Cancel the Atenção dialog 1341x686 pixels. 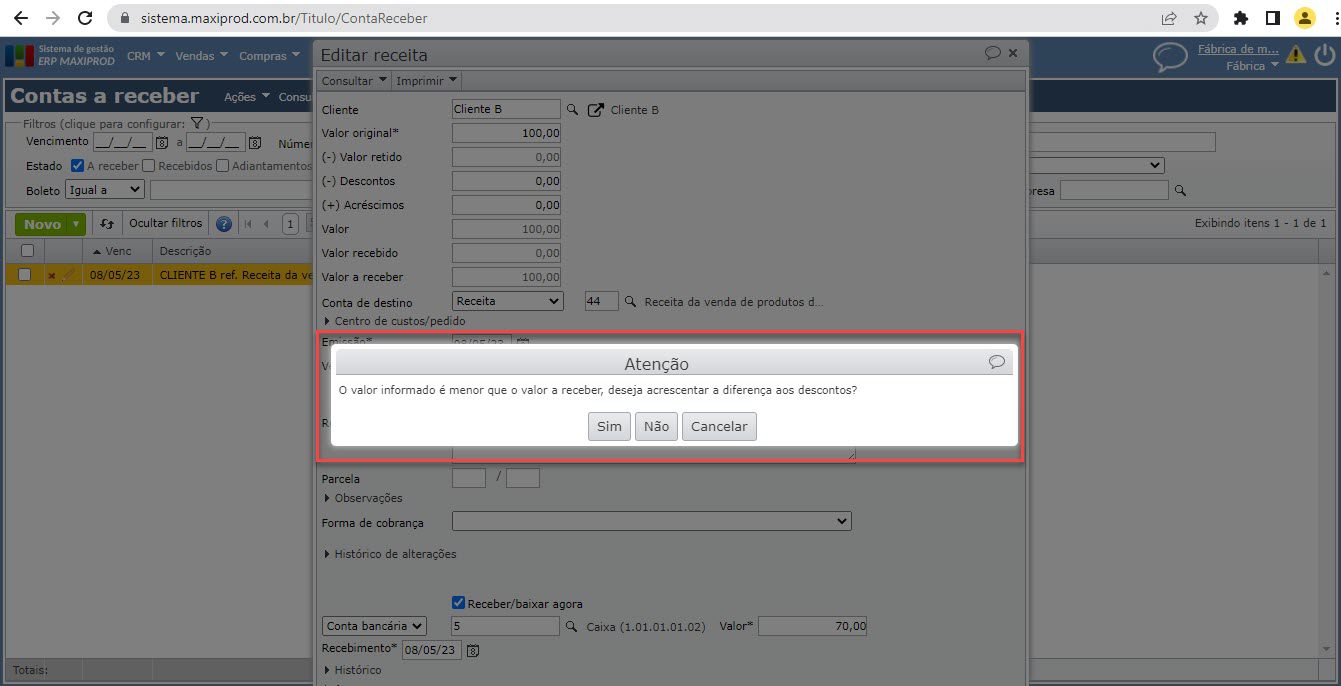pos(719,426)
